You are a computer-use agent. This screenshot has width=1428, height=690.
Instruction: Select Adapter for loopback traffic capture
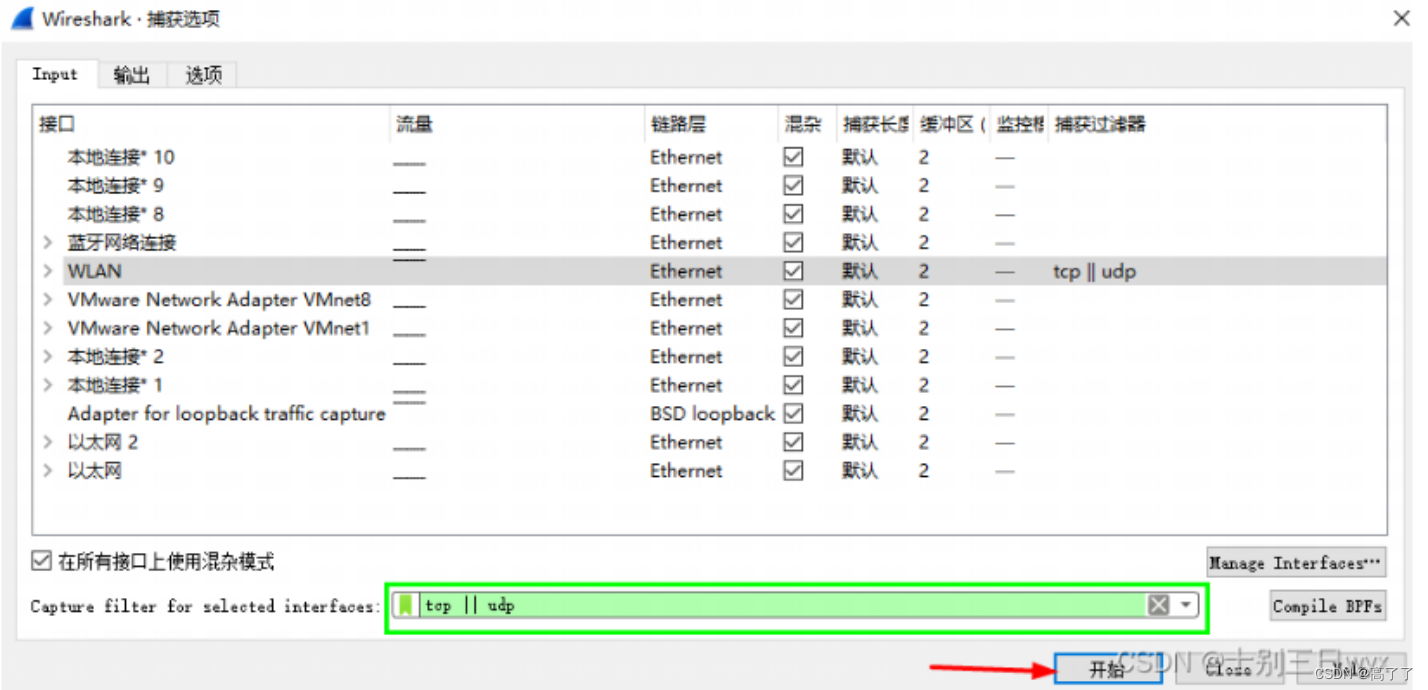(226, 414)
